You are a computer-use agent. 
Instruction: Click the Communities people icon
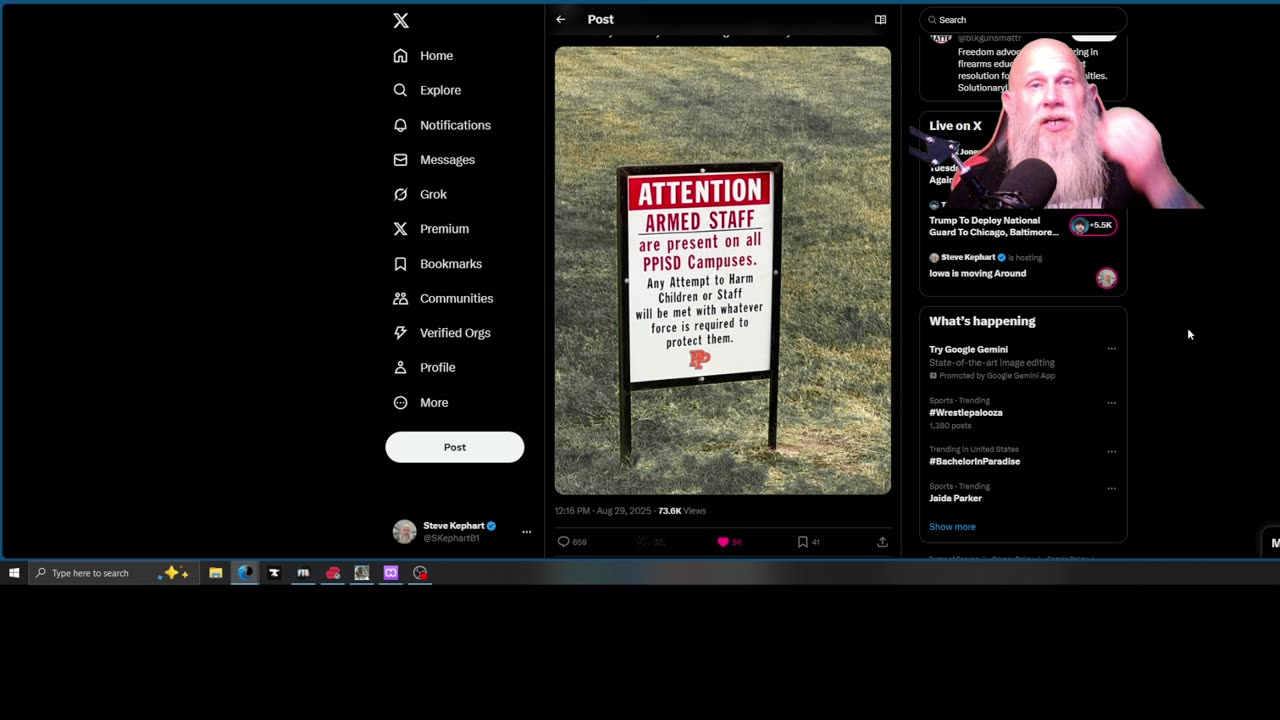pyautogui.click(x=400, y=298)
